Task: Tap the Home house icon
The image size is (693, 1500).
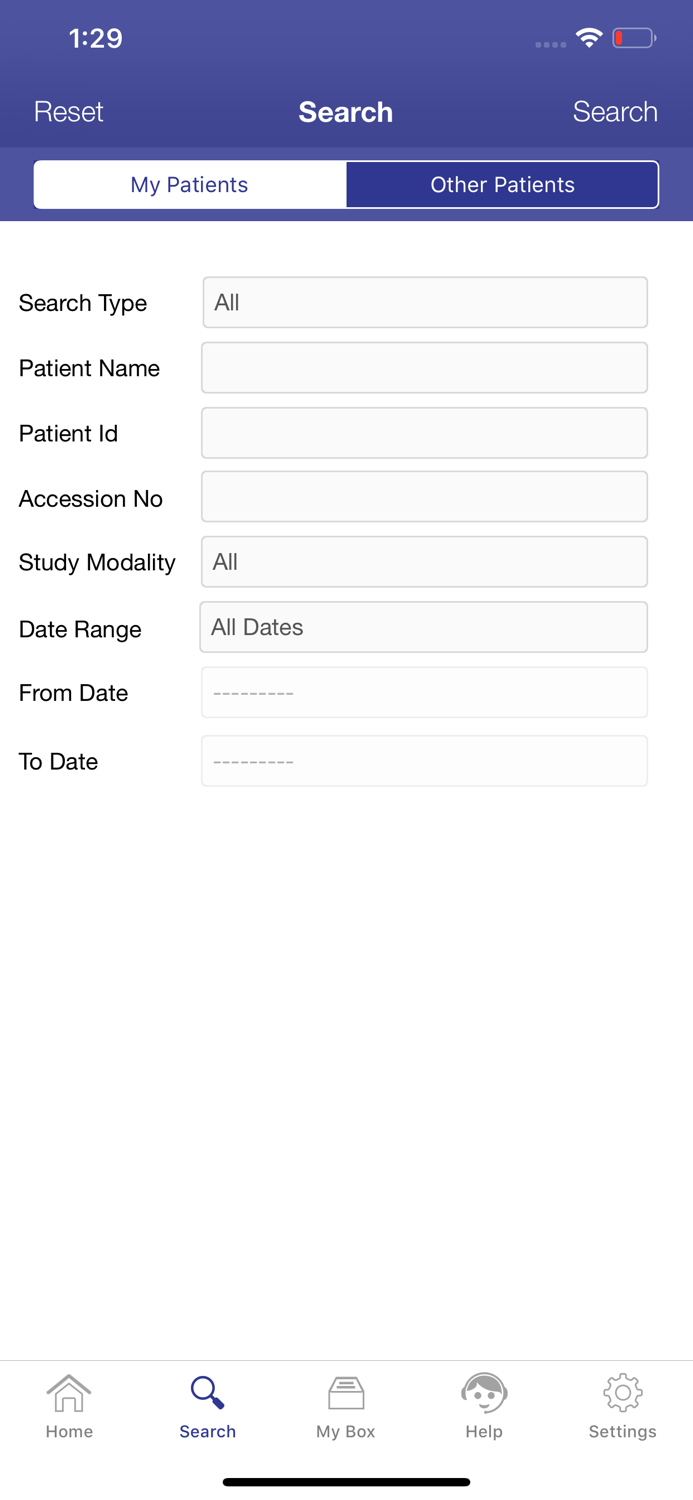Action: (69, 1393)
